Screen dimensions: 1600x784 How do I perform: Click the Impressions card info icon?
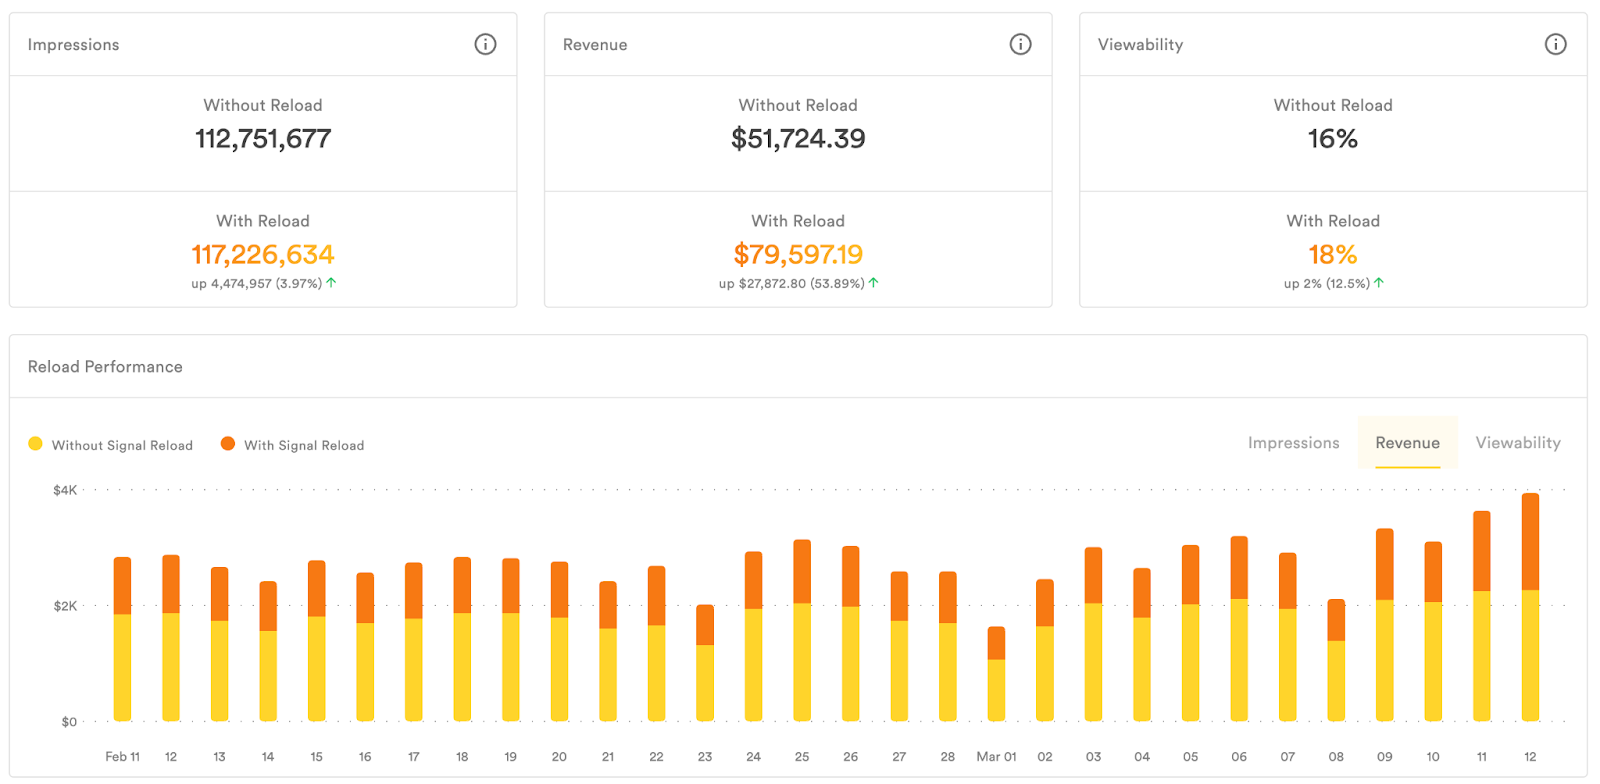coord(485,44)
